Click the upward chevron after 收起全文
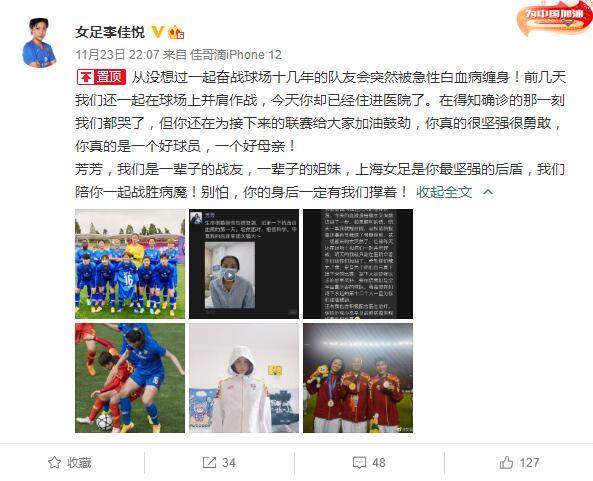This screenshot has height=481, width=593. 488,192
